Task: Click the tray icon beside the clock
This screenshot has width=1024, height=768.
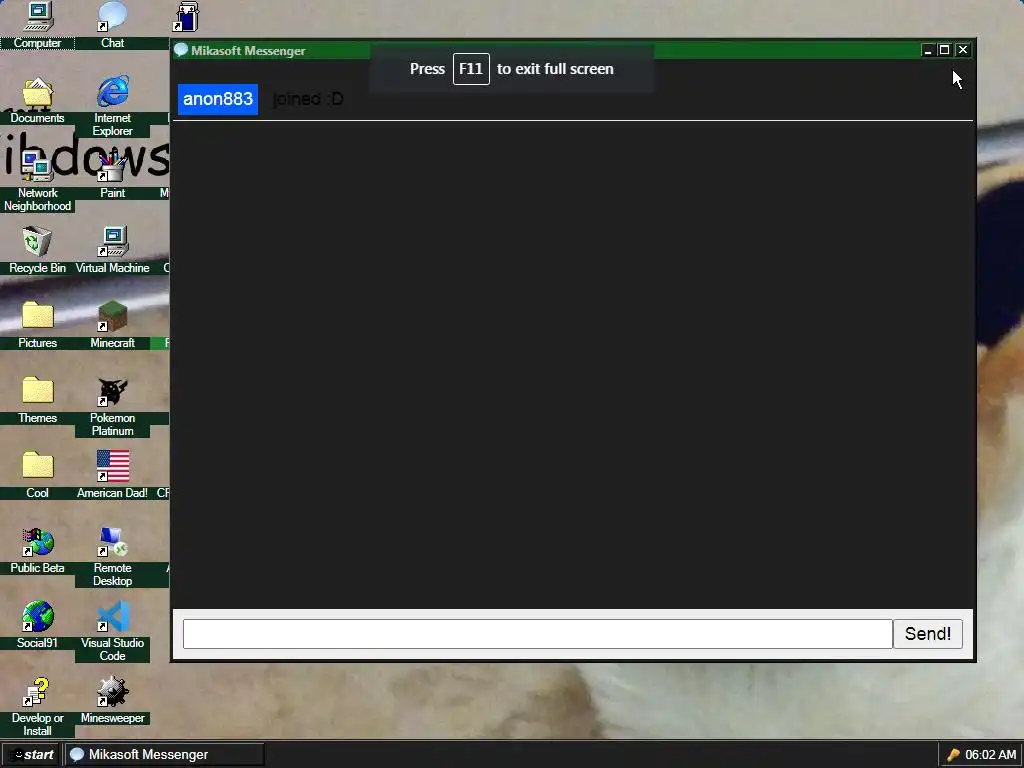Action: [953, 755]
